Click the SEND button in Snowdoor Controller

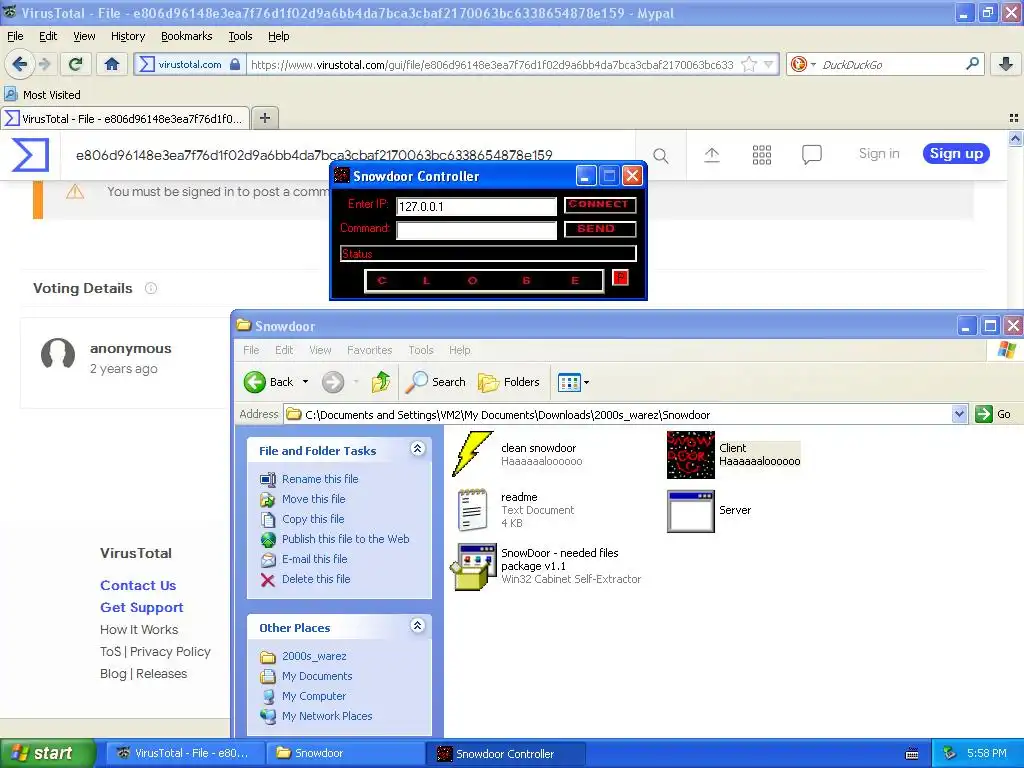[x=600, y=229]
